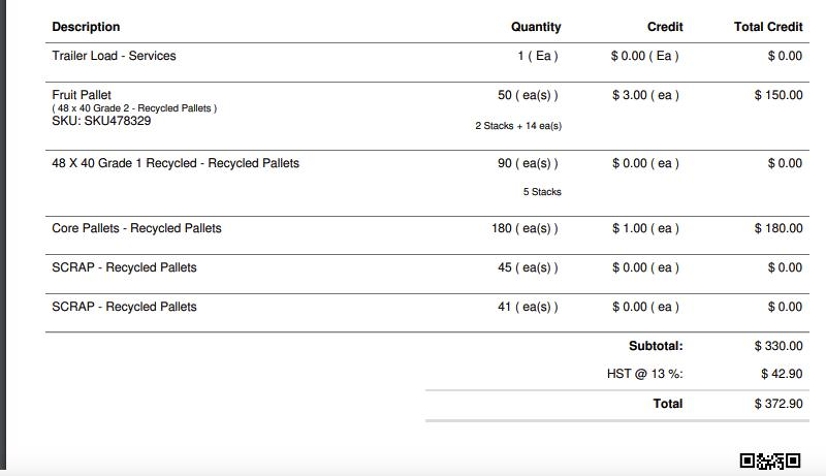
Task: Click the Total Credit column header
Action: (768, 27)
